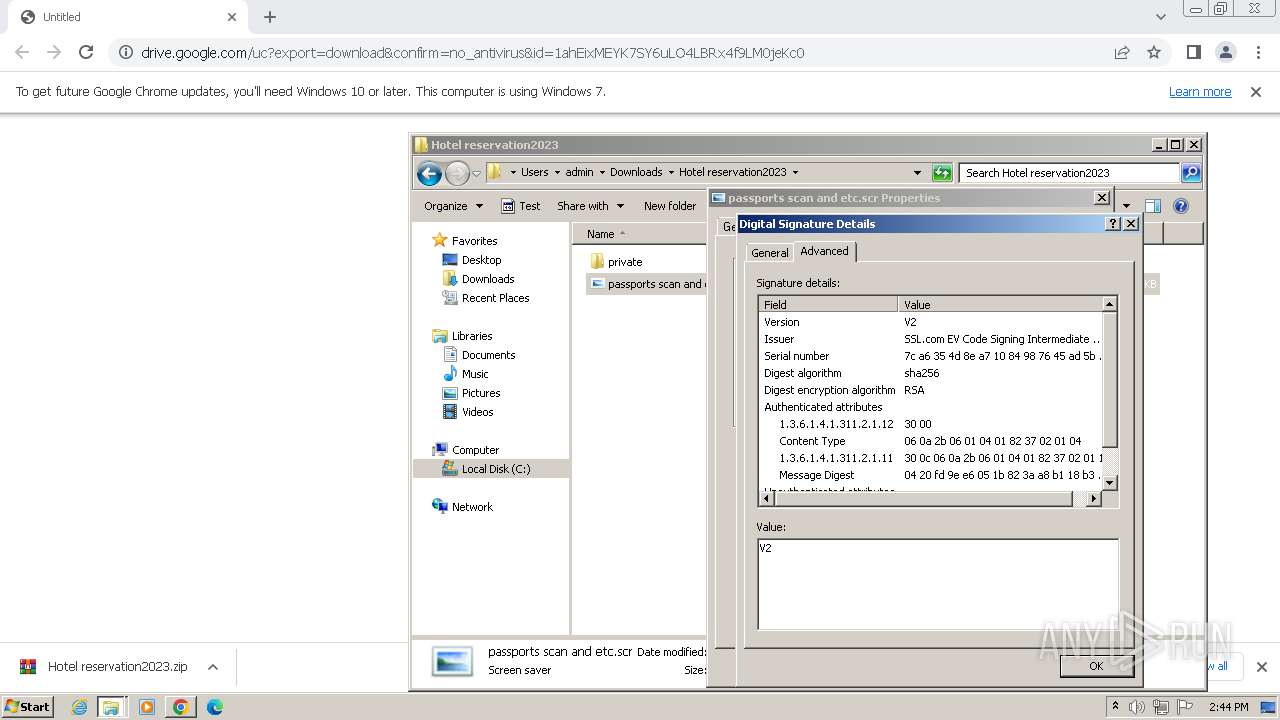The height and width of the screenshot is (720, 1280).
Task: Open Chrome's side panel icon
Action: tap(1193, 52)
